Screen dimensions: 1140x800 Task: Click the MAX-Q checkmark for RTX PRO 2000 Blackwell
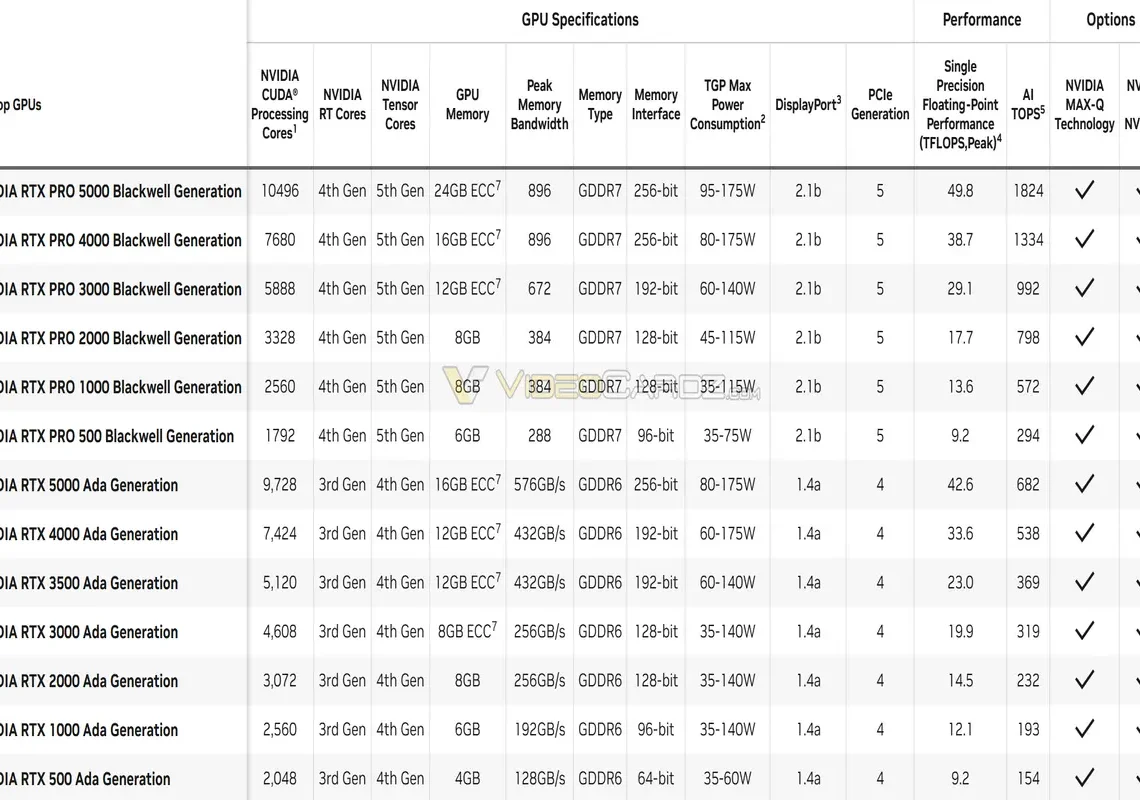(1084, 337)
